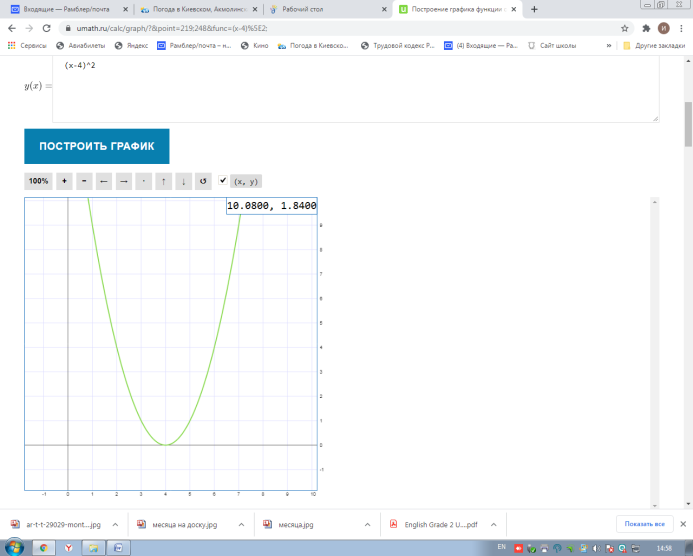Expand options for English Grade 2 pdf
The image size is (693, 556).
[494, 525]
